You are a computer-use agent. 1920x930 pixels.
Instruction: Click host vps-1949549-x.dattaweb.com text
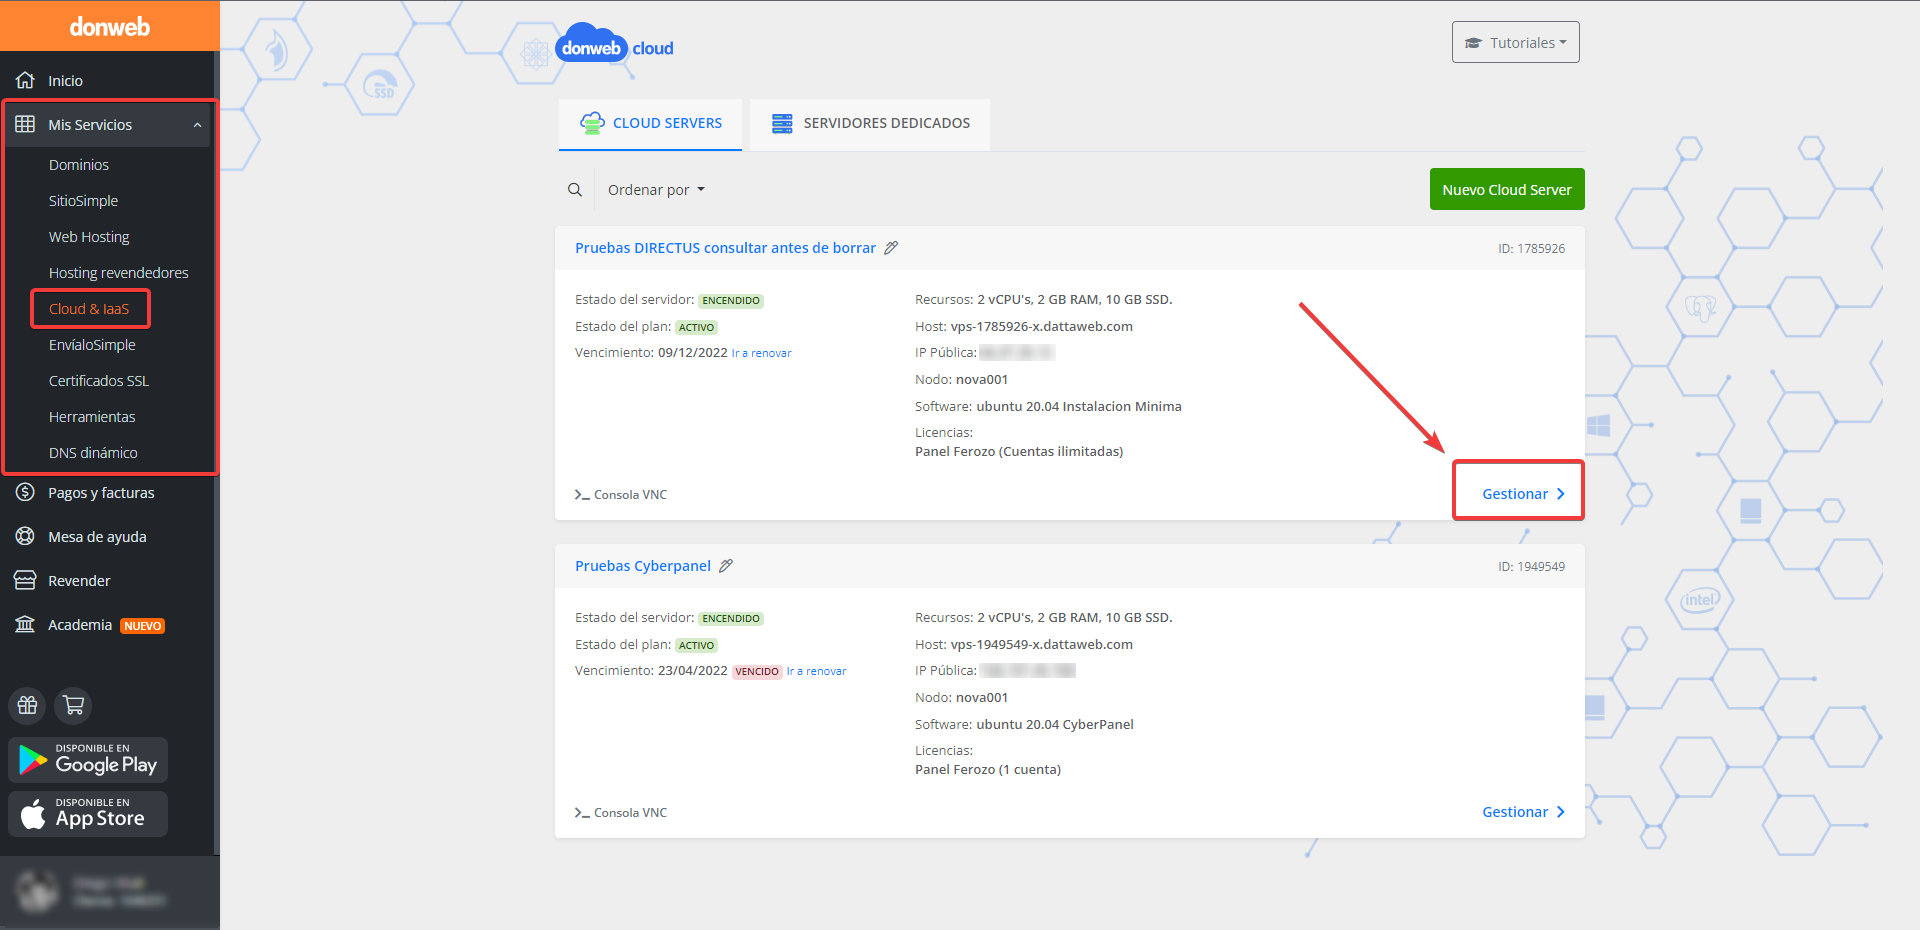click(1041, 644)
